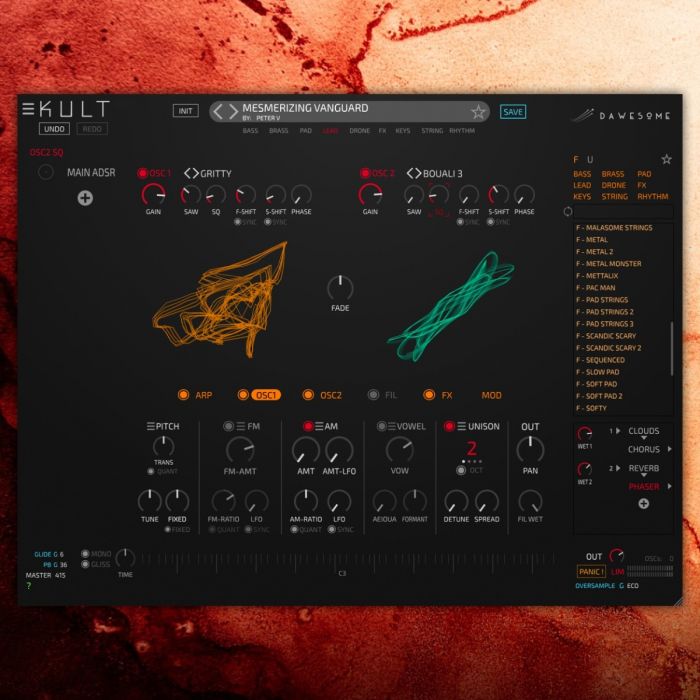
Task: Click the INIT button
Action: click(x=186, y=111)
